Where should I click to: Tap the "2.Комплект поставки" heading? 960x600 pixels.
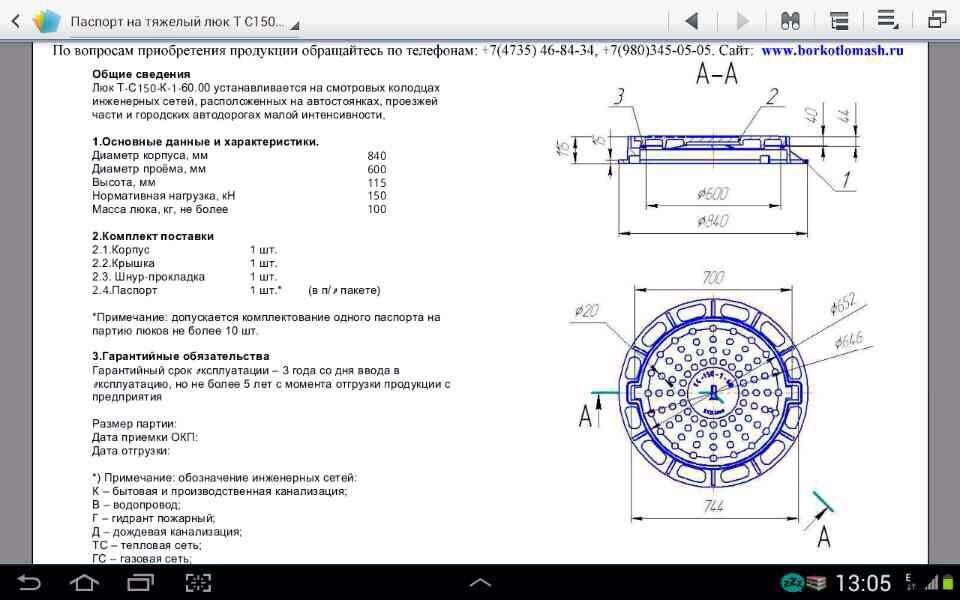click(x=152, y=236)
